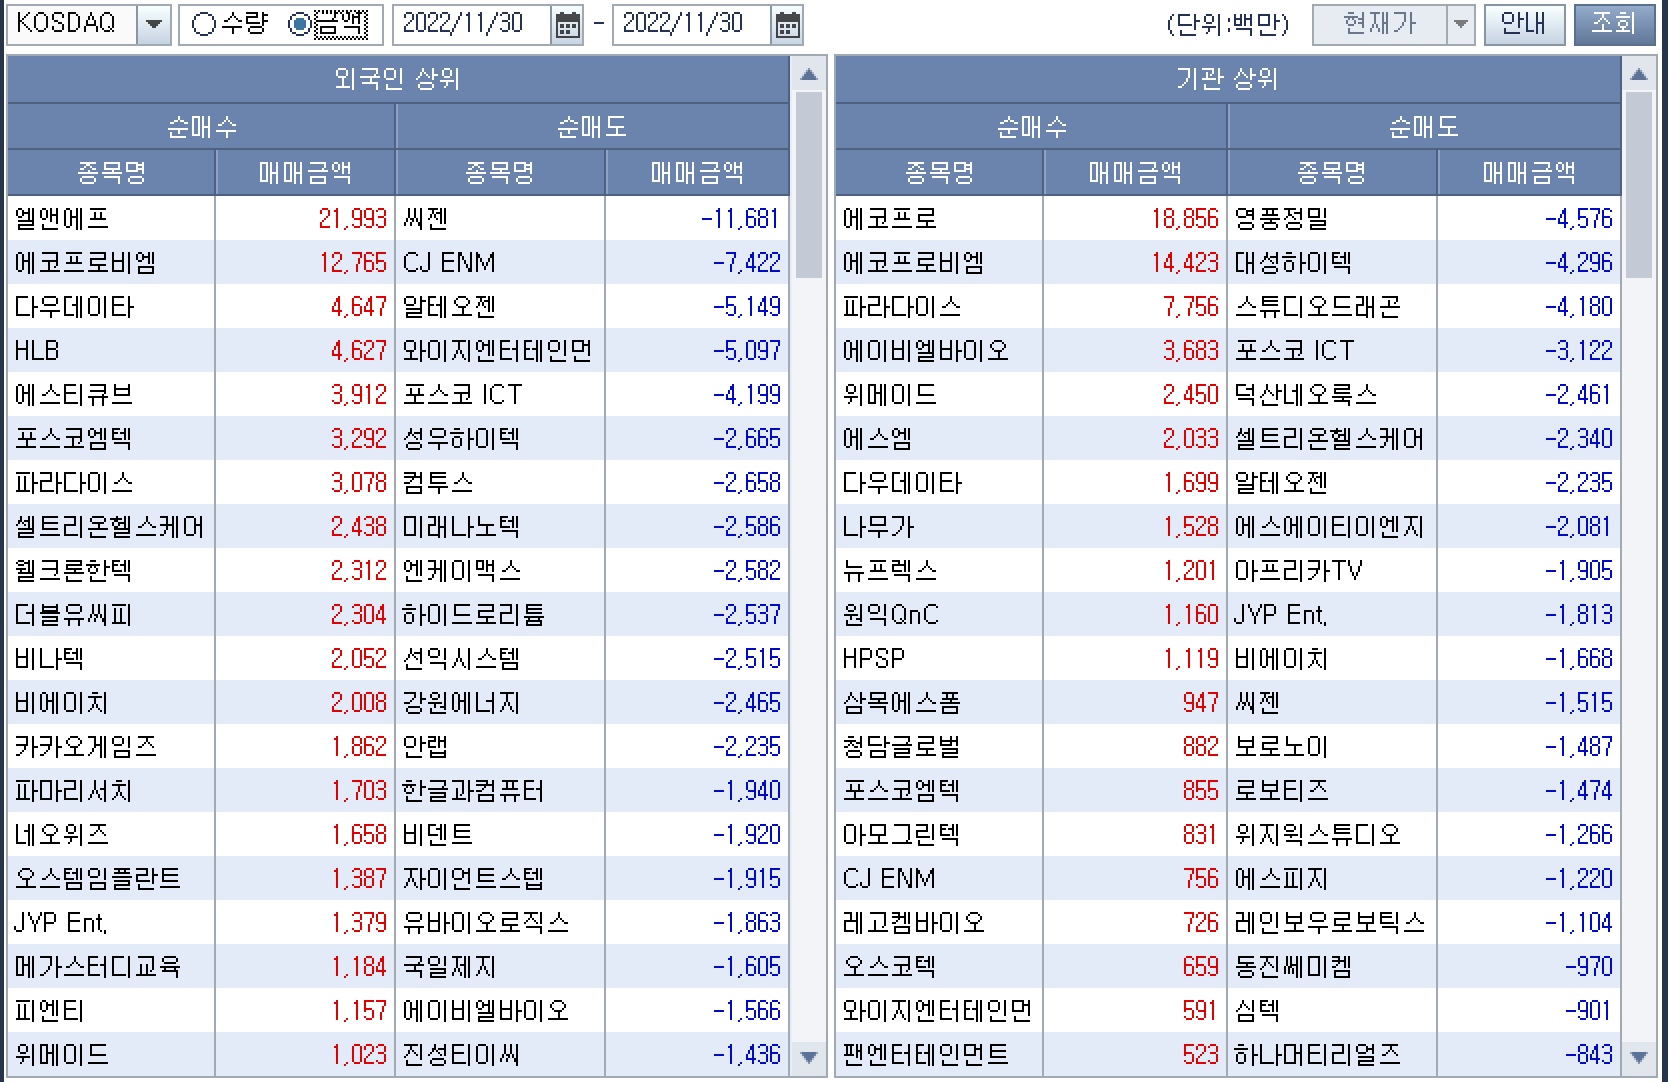Viewport: 1668px width, 1082px height.
Task: Click the 조회 button
Action: tap(1613, 24)
